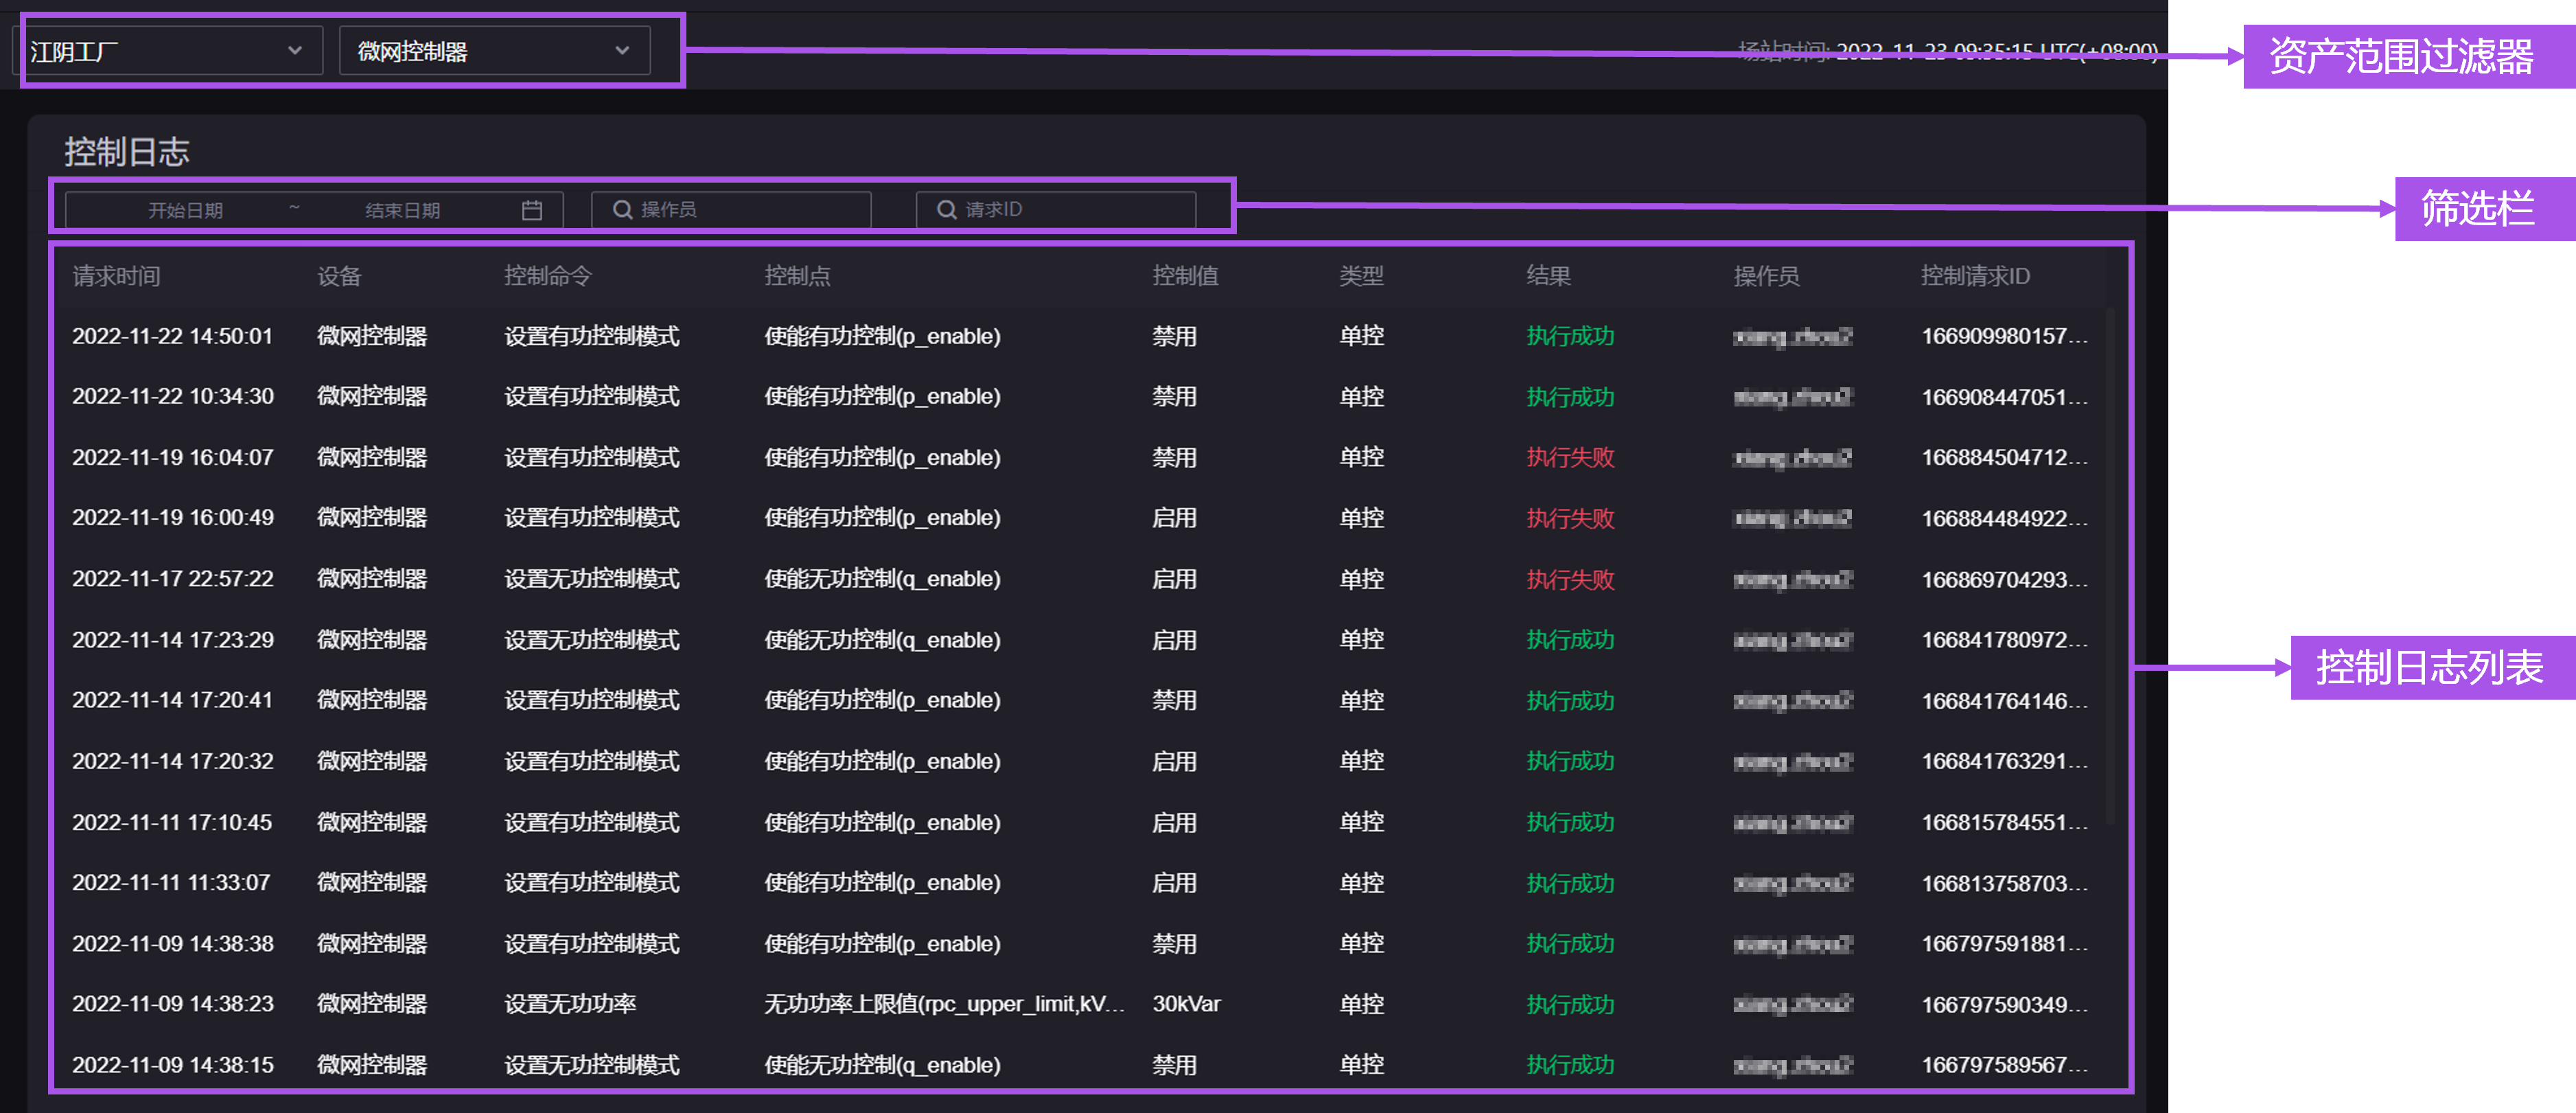Click the search icon in 操作员 field
This screenshot has height=1113, width=2576.
[x=622, y=210]
